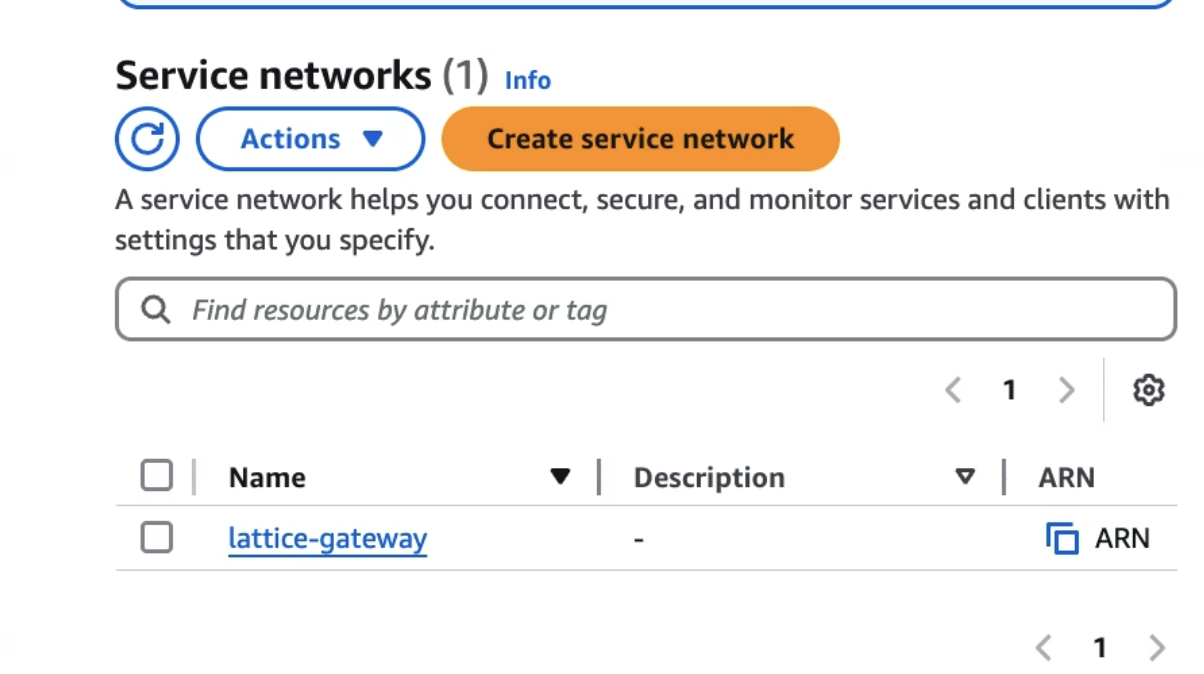Sort by Name column arrow
This screenshot has width=1204, height=674.
pyautogui.click(x=560, y=477)
